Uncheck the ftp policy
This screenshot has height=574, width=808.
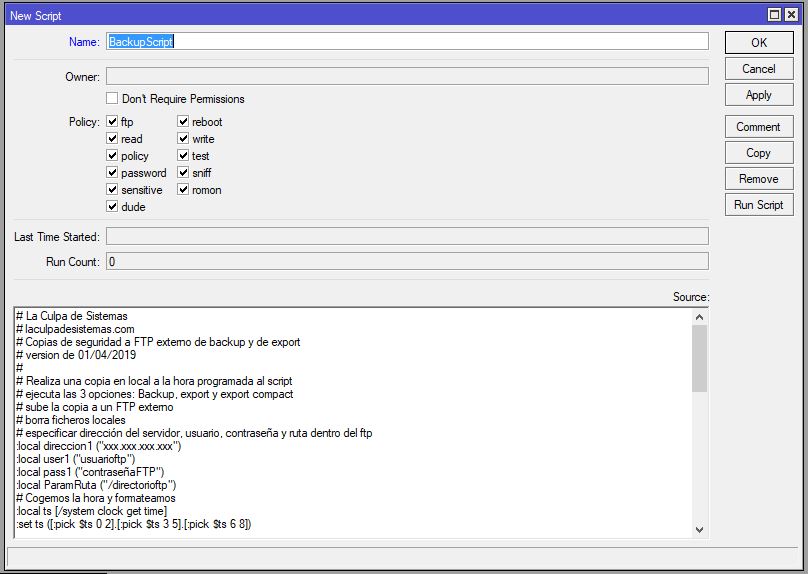coord(113,122)
